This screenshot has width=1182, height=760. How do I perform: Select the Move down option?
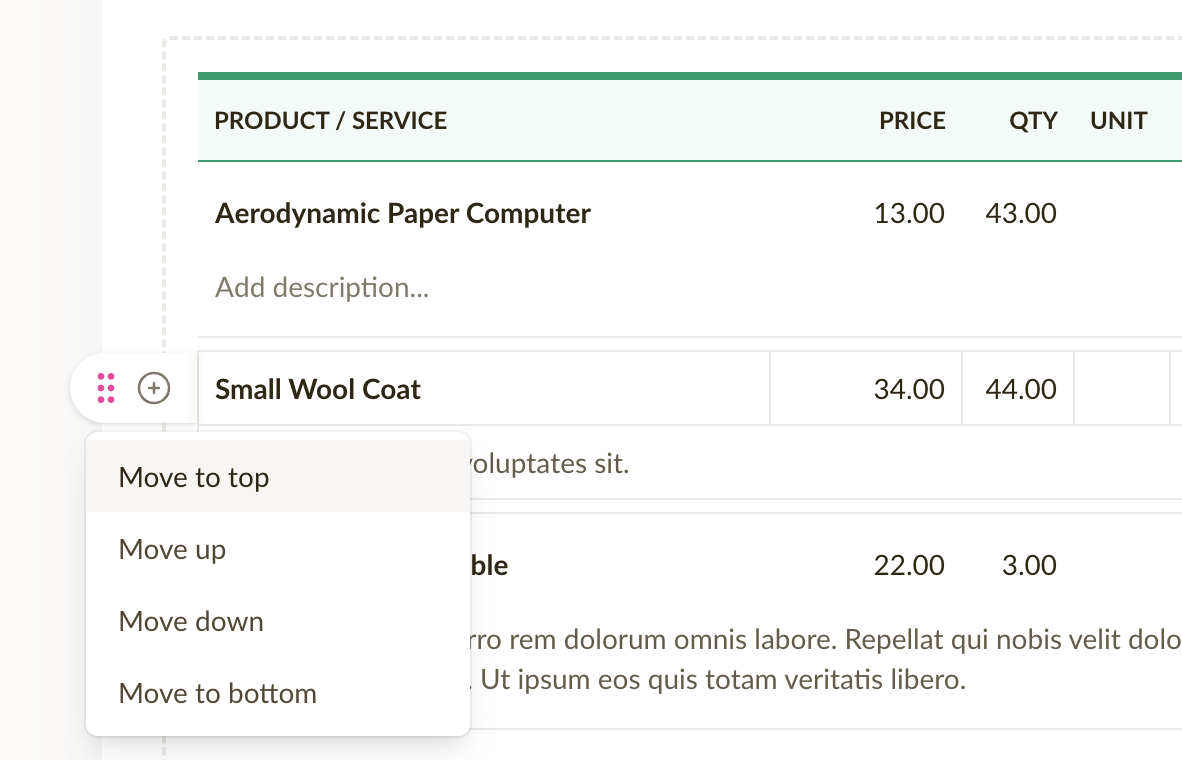278,621
